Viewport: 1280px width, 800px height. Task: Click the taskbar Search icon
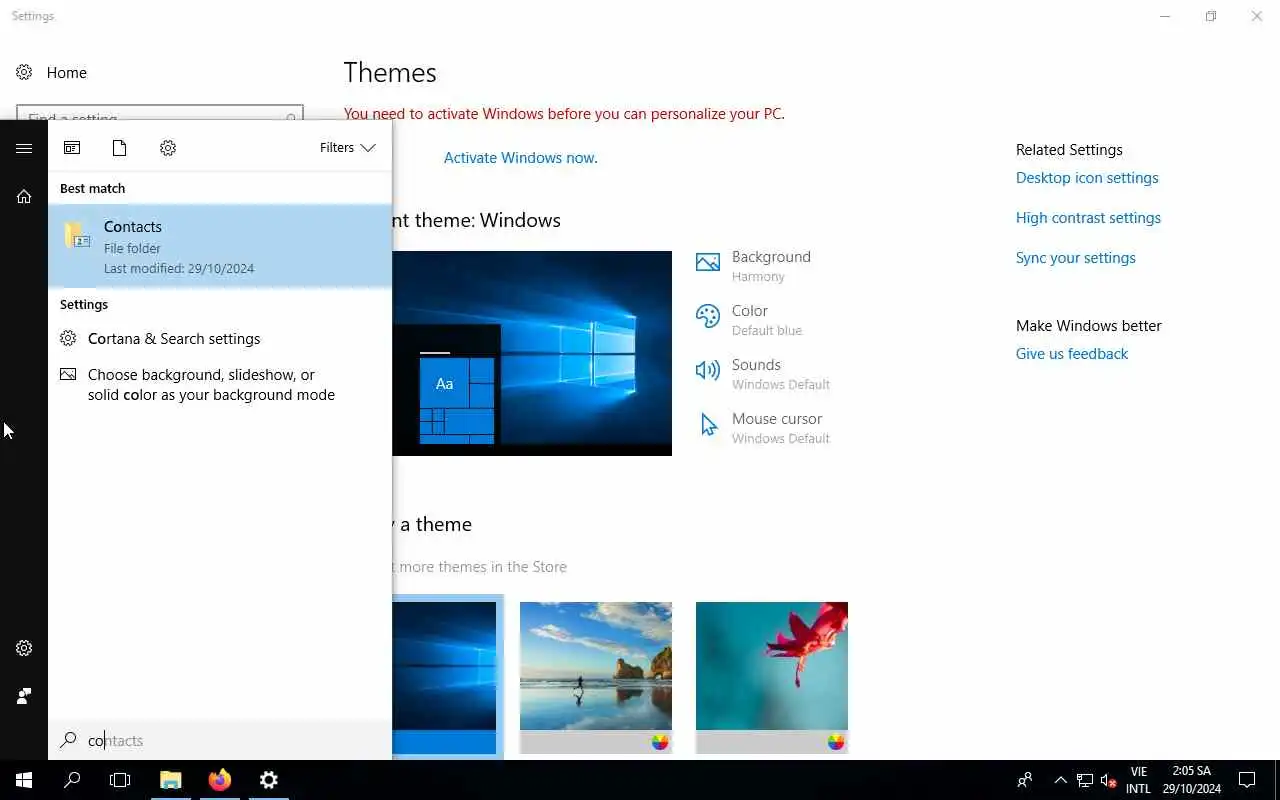pos(72,780)
